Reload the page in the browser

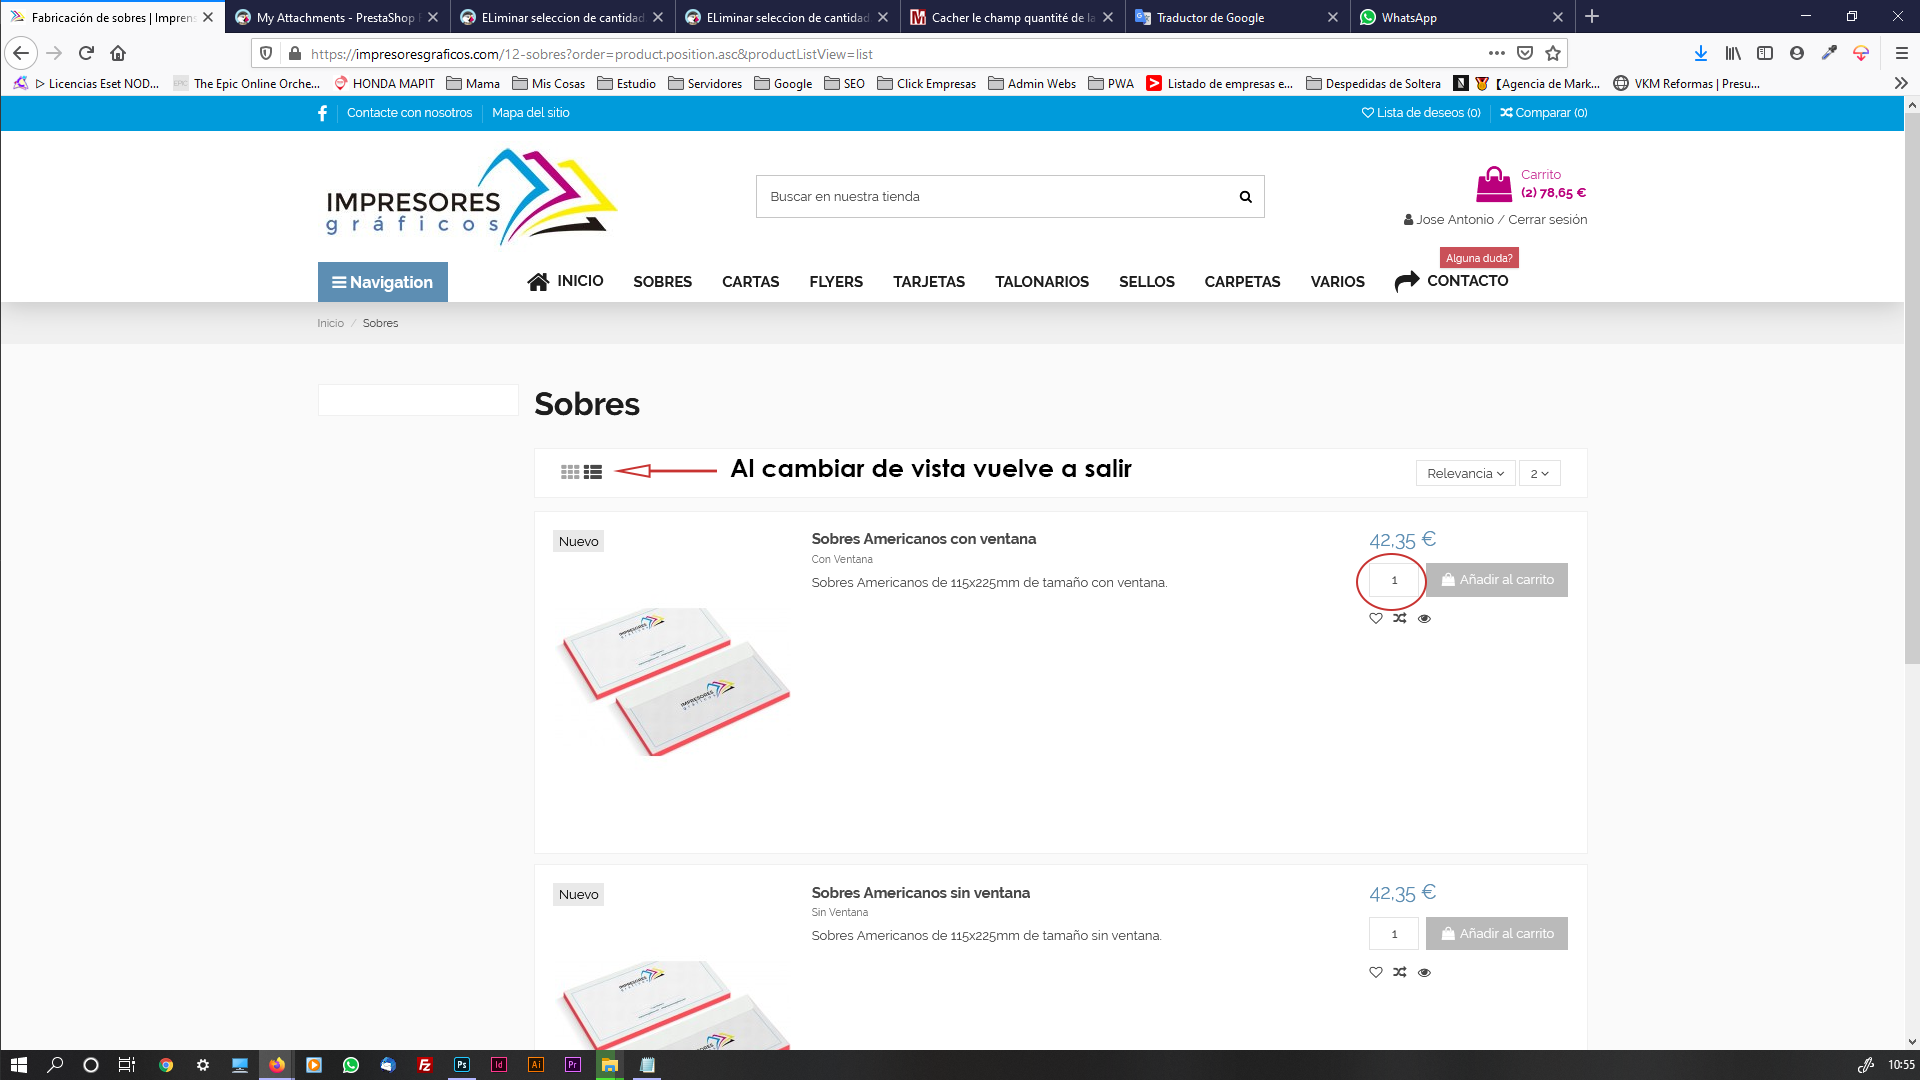86,54
